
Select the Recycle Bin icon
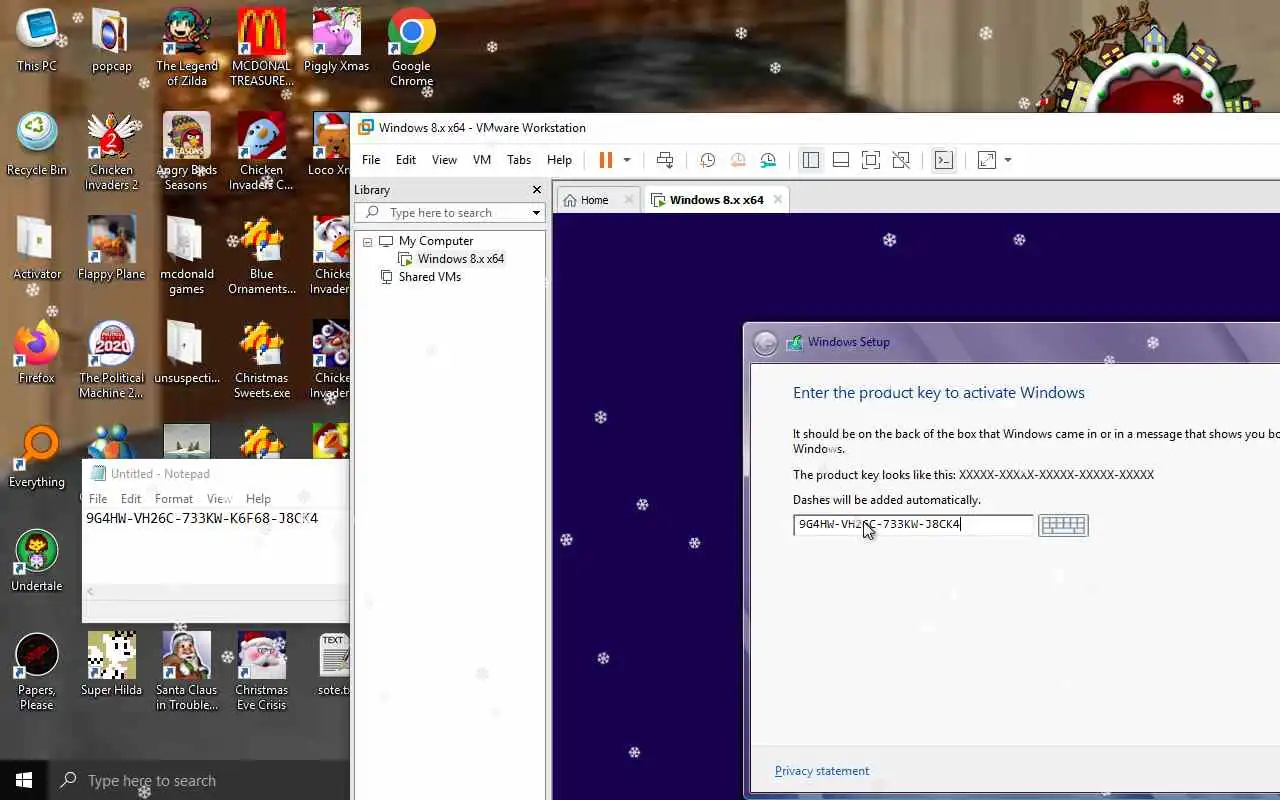(x=37, y=145)
